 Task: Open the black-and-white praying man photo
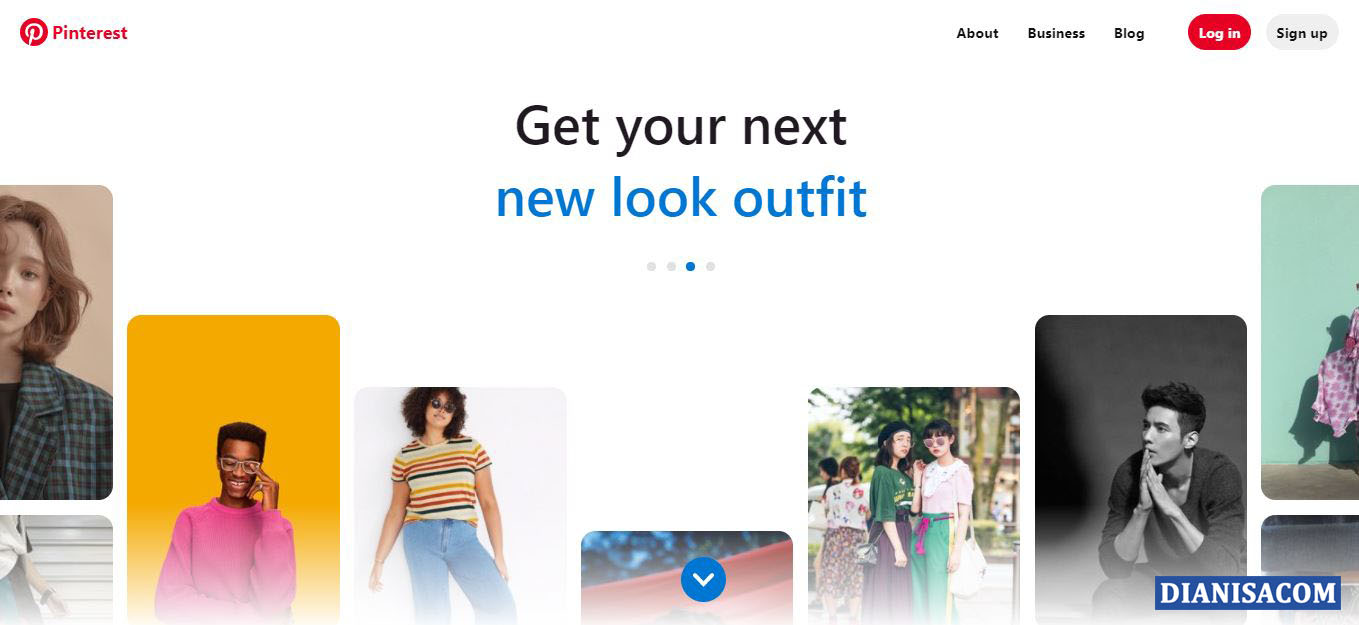1141,470
